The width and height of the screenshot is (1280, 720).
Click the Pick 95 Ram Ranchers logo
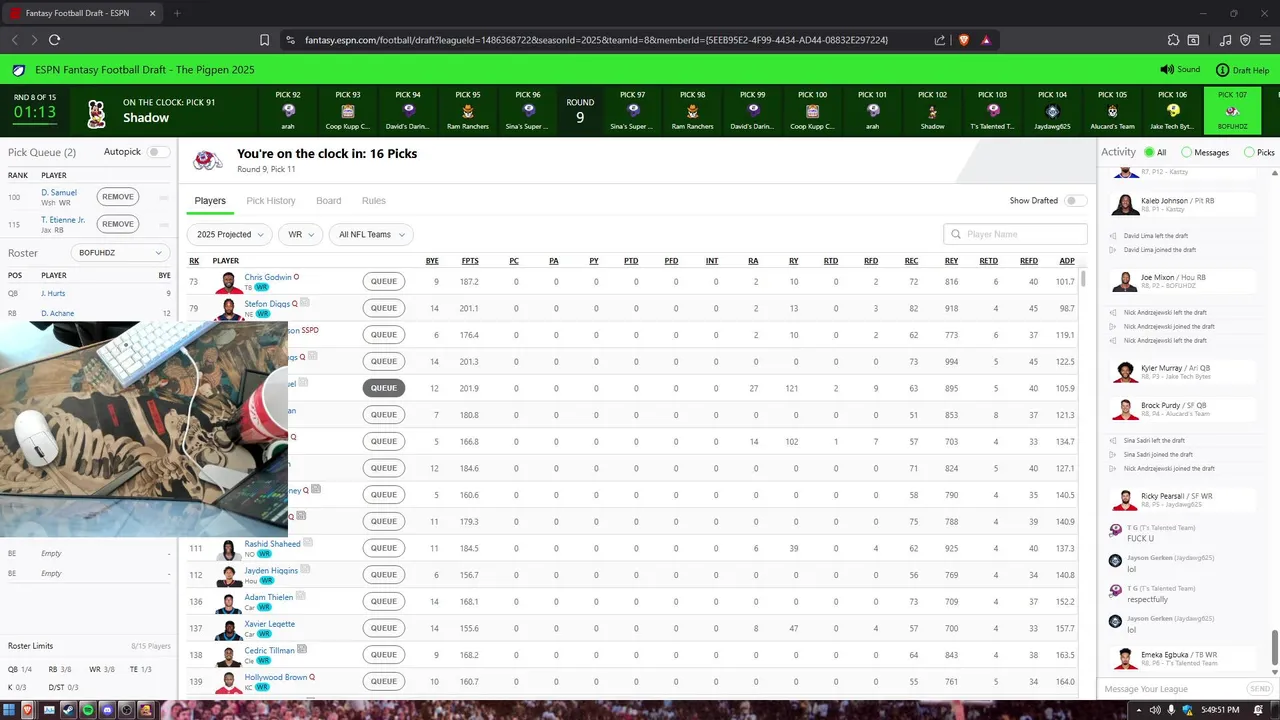click(x=468, y=111)
